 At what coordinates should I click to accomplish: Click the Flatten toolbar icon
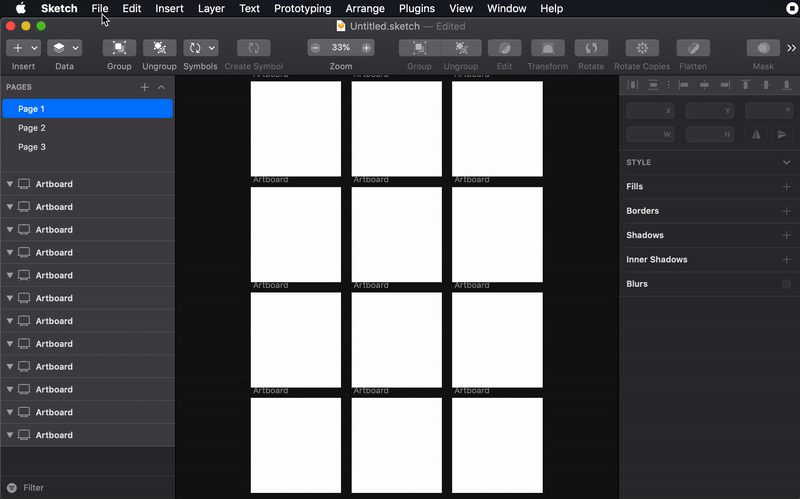click(693, 48)
